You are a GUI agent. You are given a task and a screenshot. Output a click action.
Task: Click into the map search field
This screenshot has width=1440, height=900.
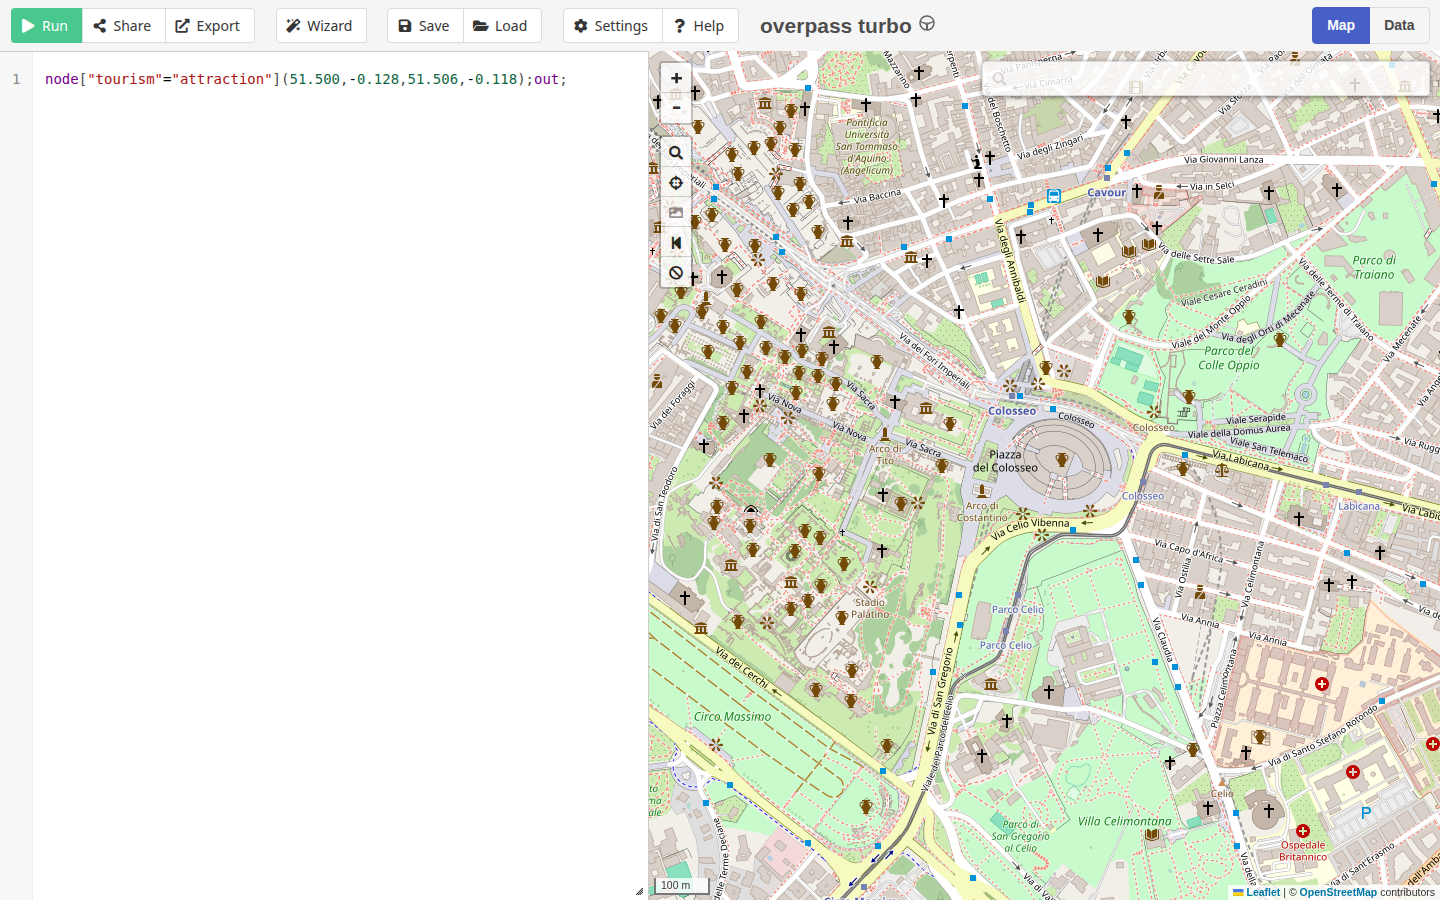(x=1205, y=79)
